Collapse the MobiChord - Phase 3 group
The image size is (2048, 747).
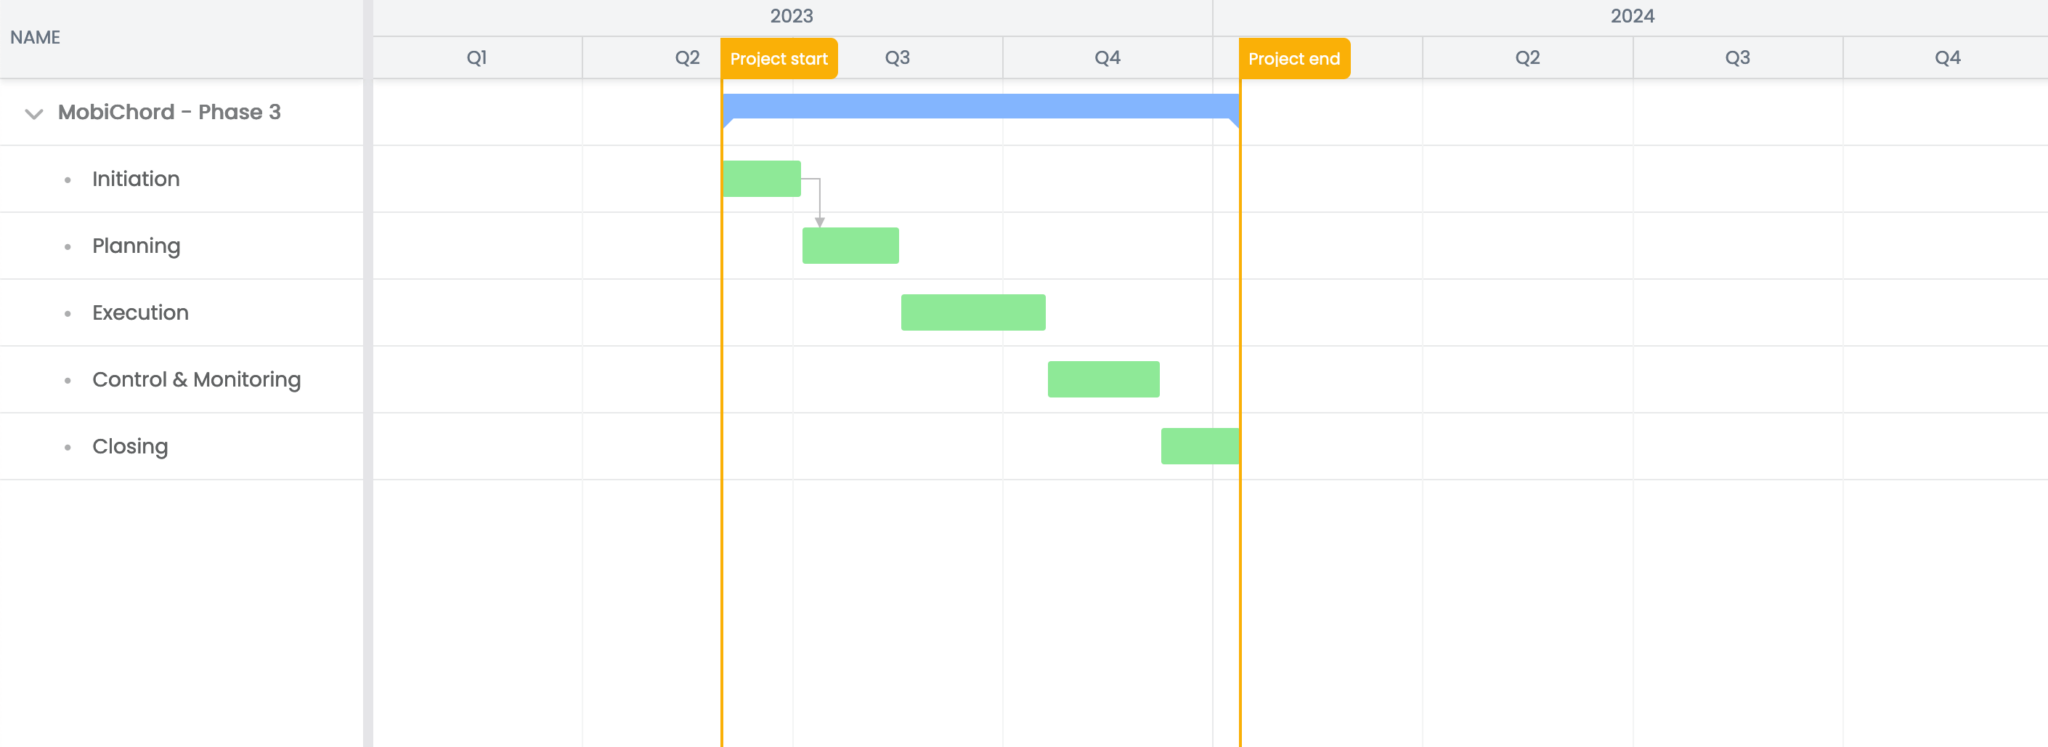coord(34,113)
